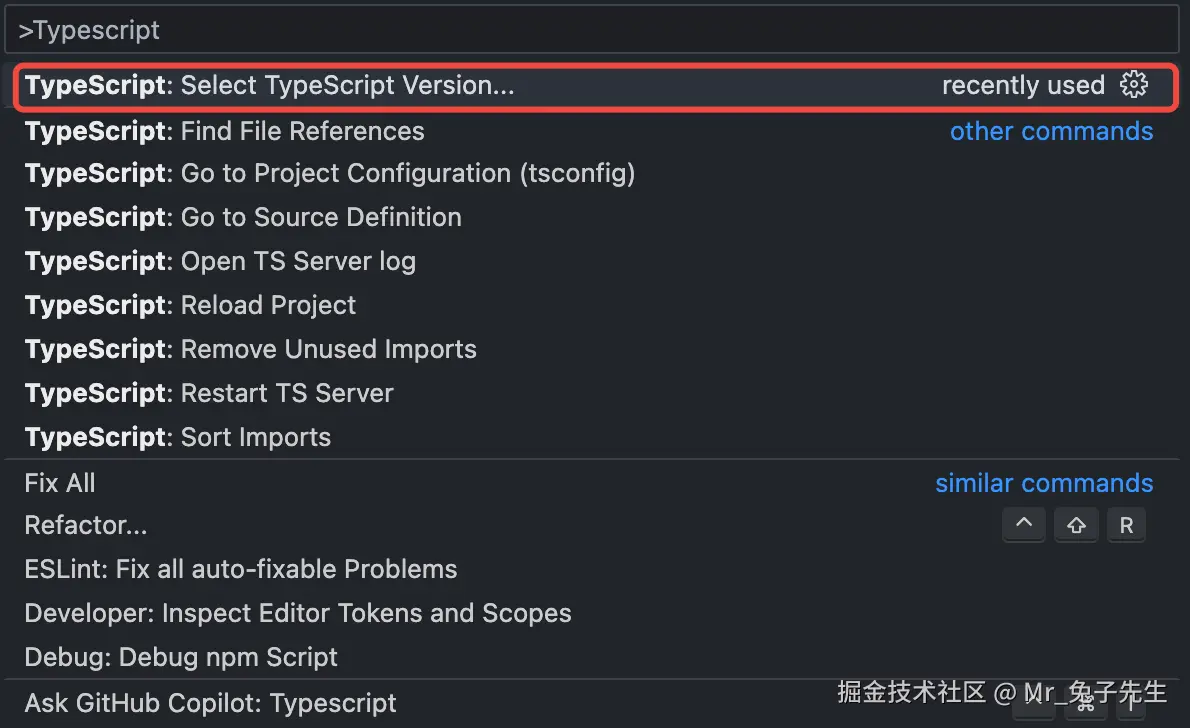Select the 'Fix All' command
This screenshot has height=728, width=1190.
click(60, 483)
